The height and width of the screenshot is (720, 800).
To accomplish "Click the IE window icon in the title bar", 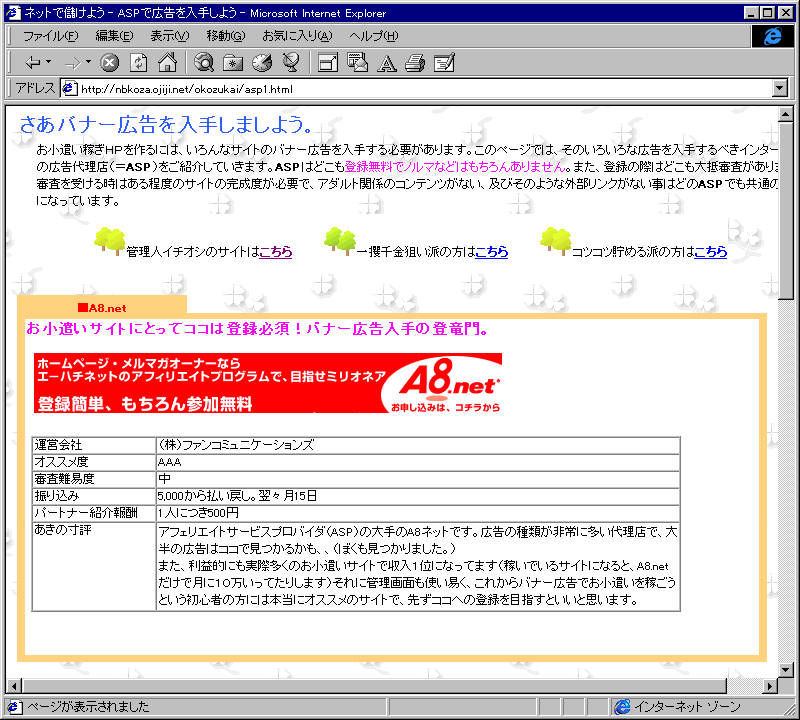I will pos(13,13).
